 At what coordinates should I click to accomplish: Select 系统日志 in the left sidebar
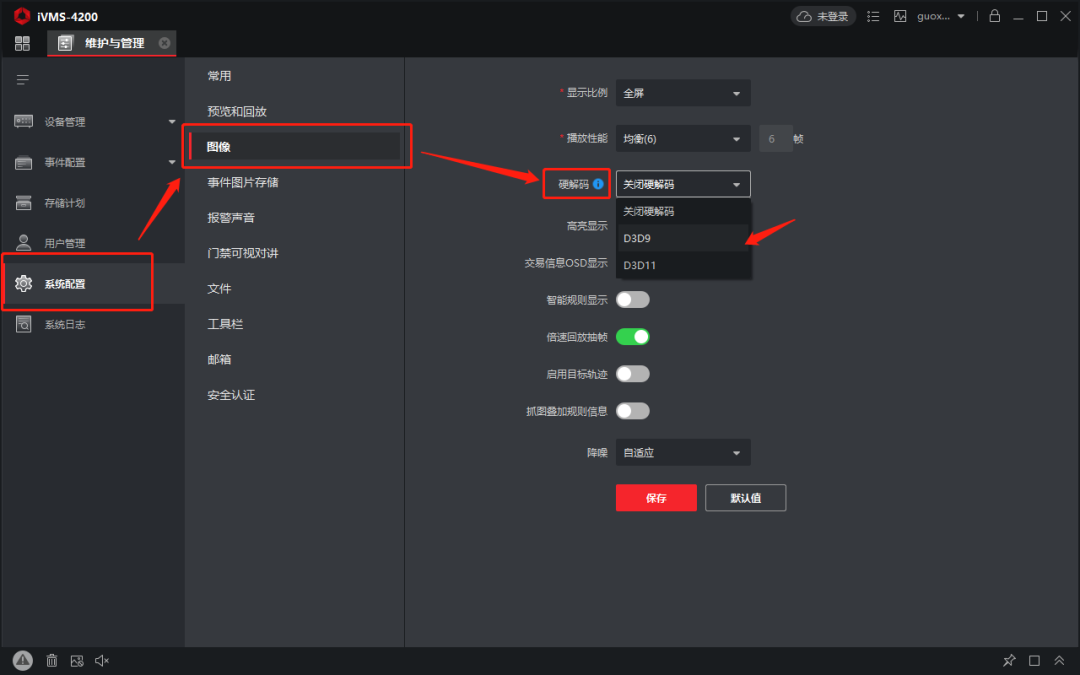65,324
